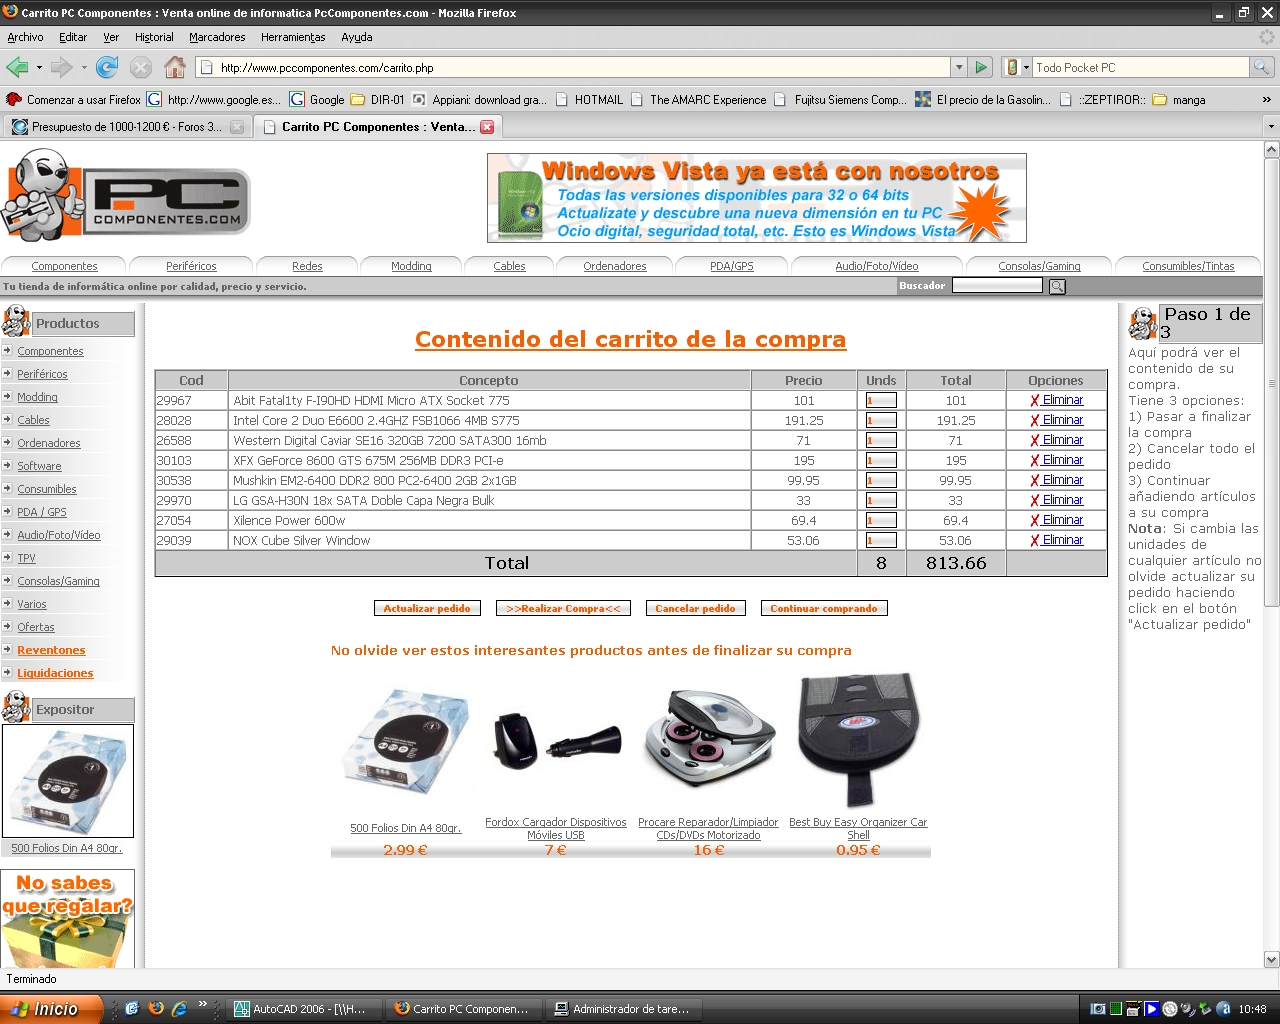Click the page vertical scrollbar thumb
The width and height of the screenshot is (1280, 1024).
coord(1272,382)
